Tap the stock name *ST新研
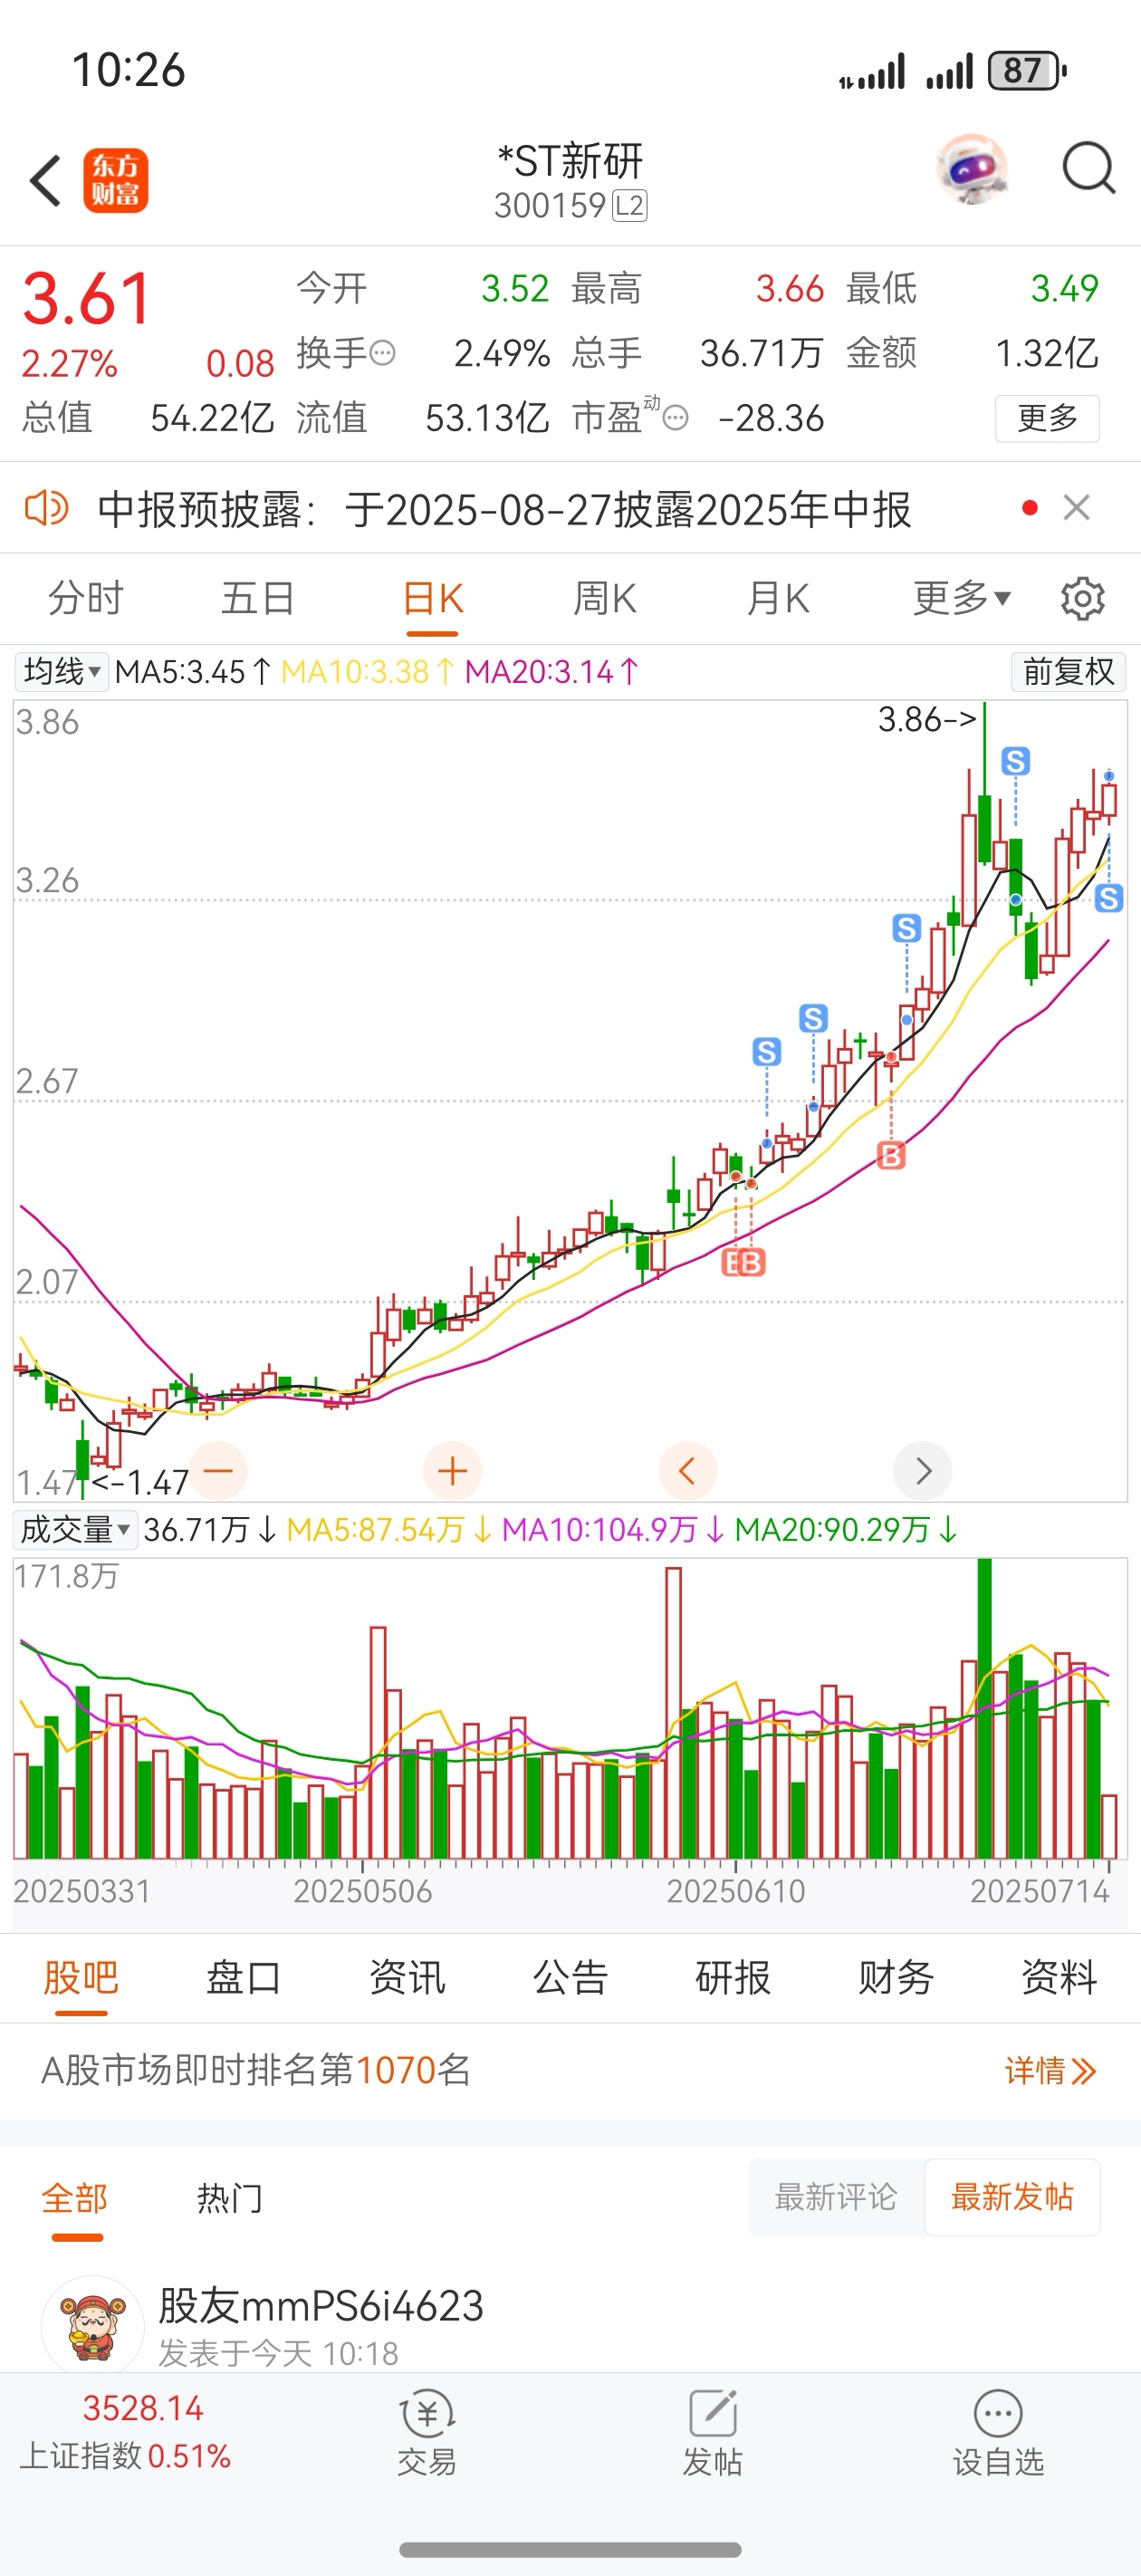This screenshot has width=1141, height=2576. pyautogui.click(x=570, y=160)
